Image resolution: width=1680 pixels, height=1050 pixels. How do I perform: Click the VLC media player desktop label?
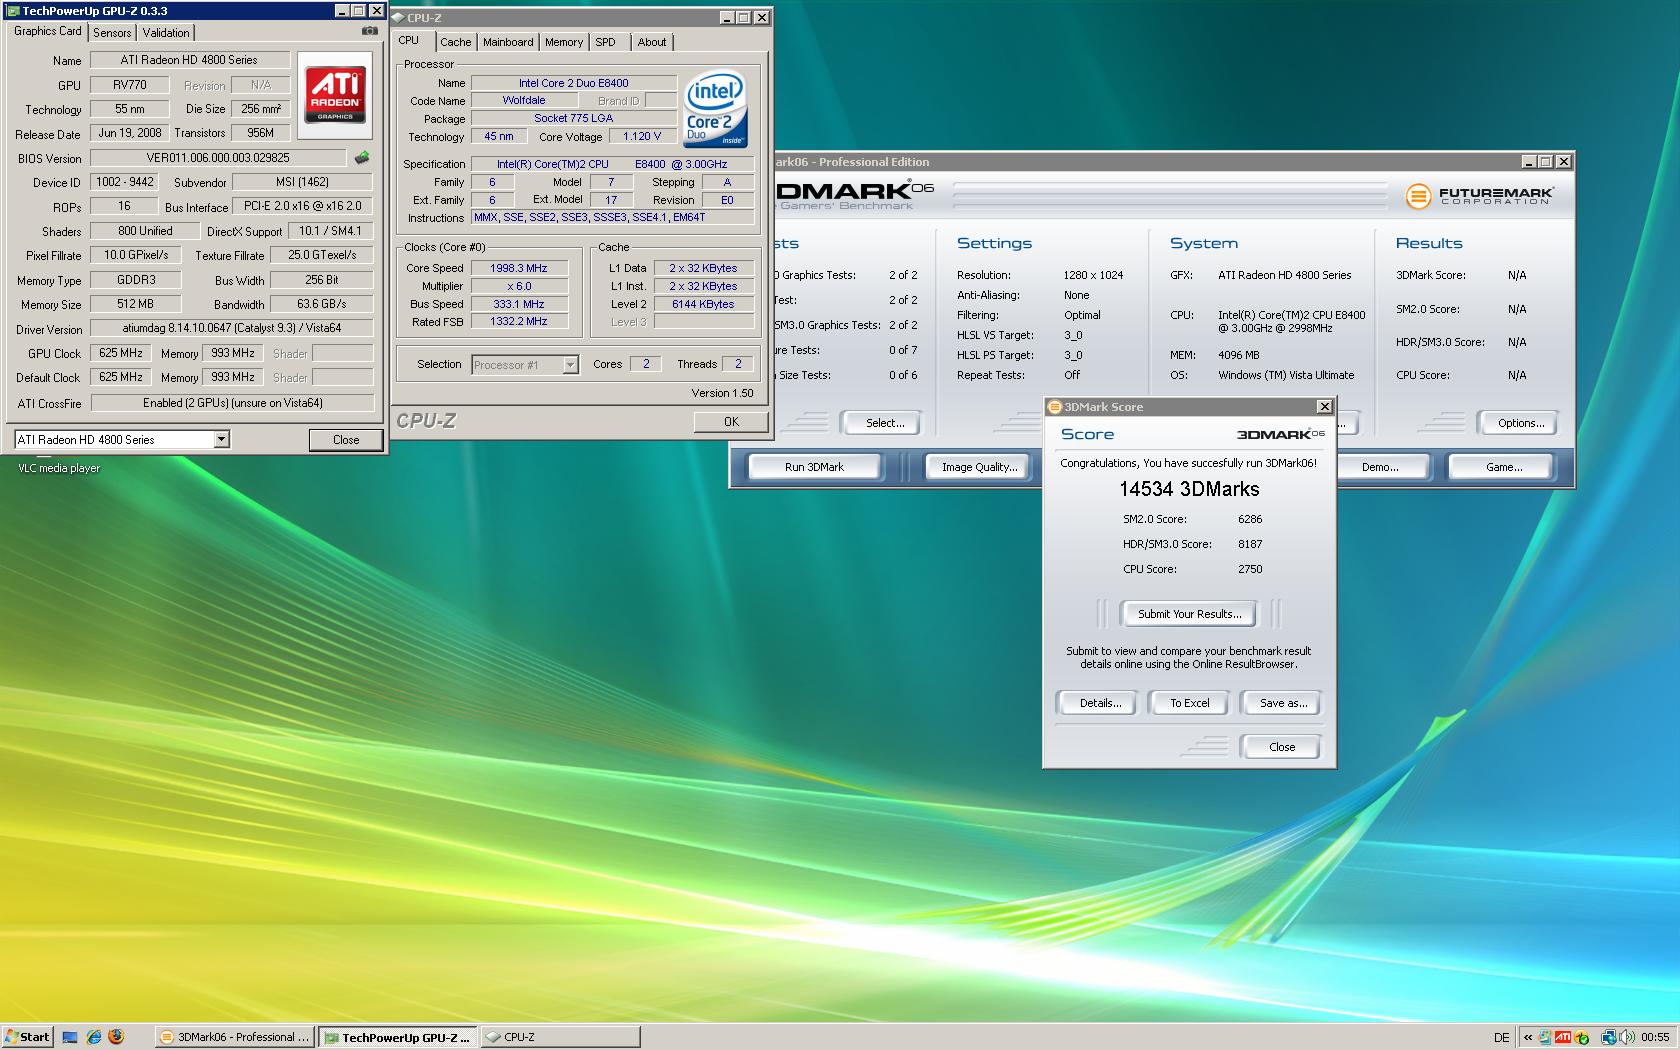58,468
